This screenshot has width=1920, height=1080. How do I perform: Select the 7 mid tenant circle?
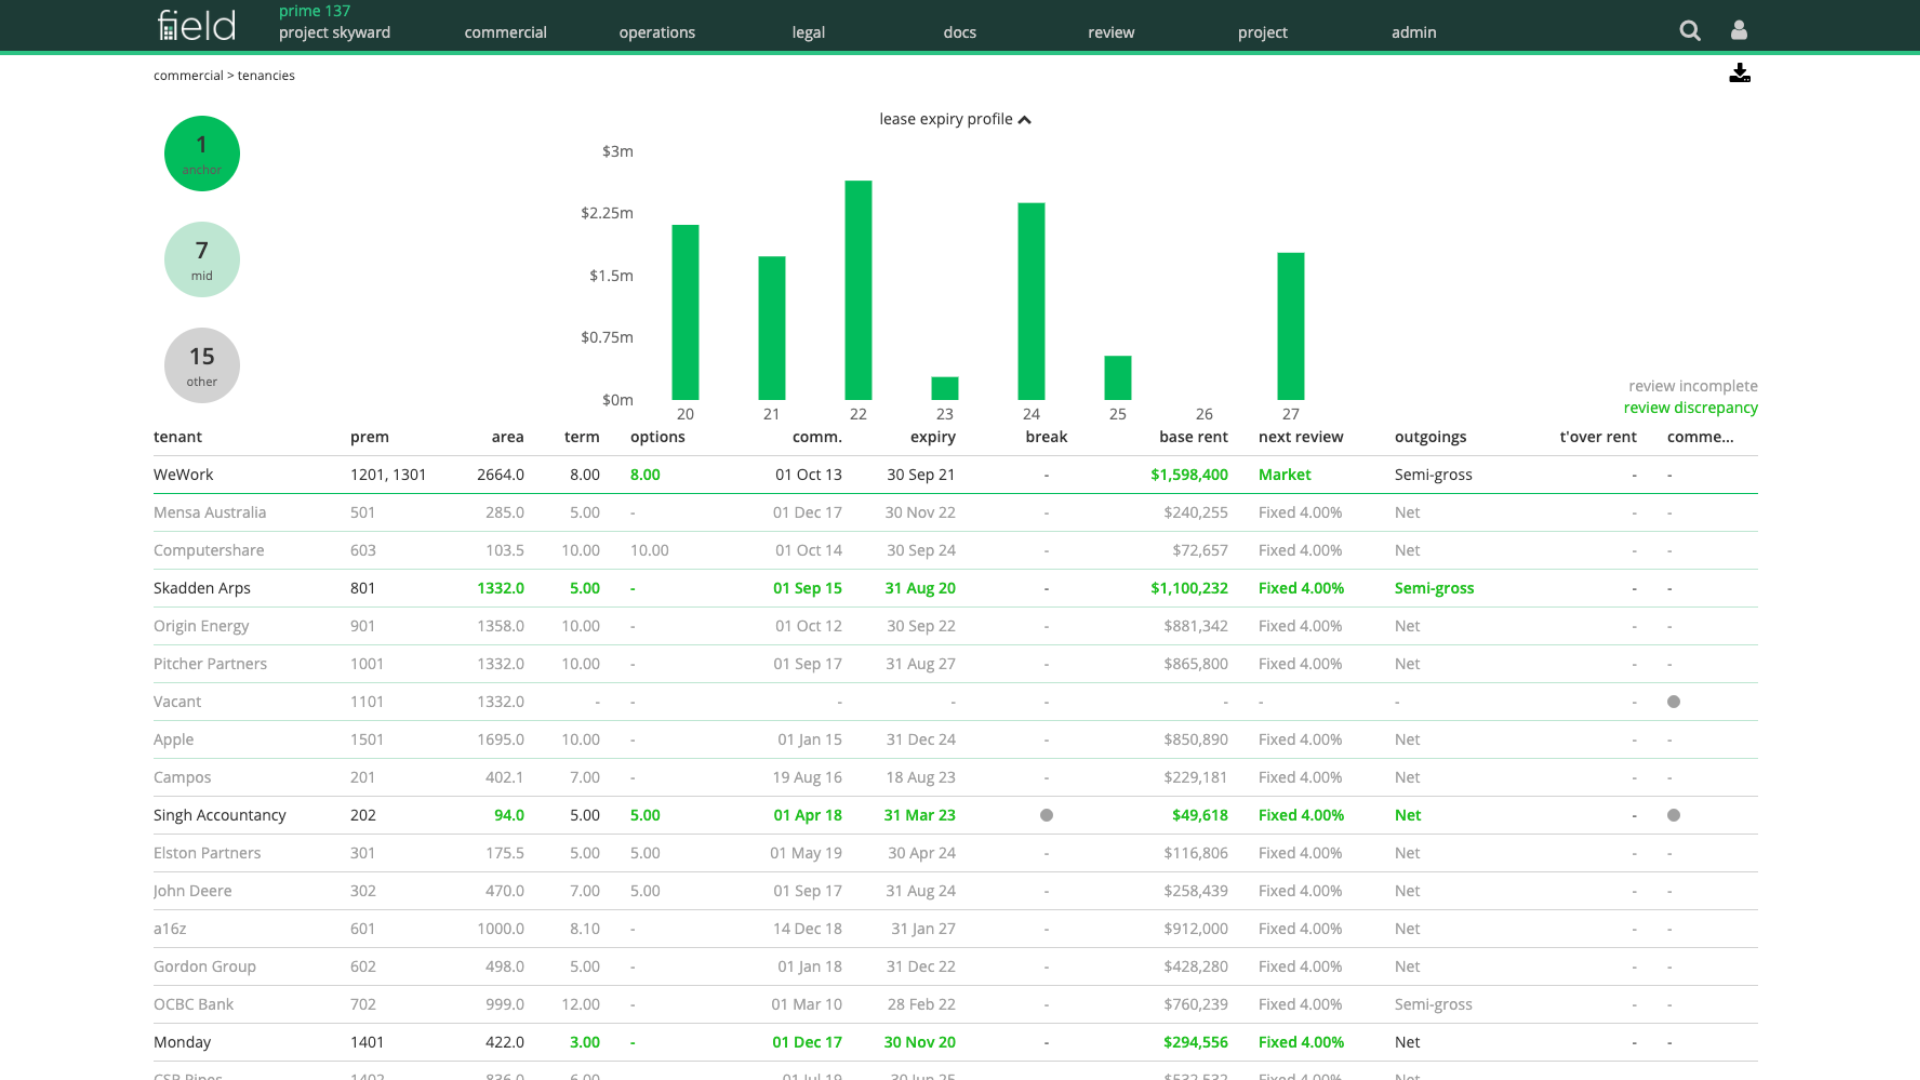tap(202, 260)
